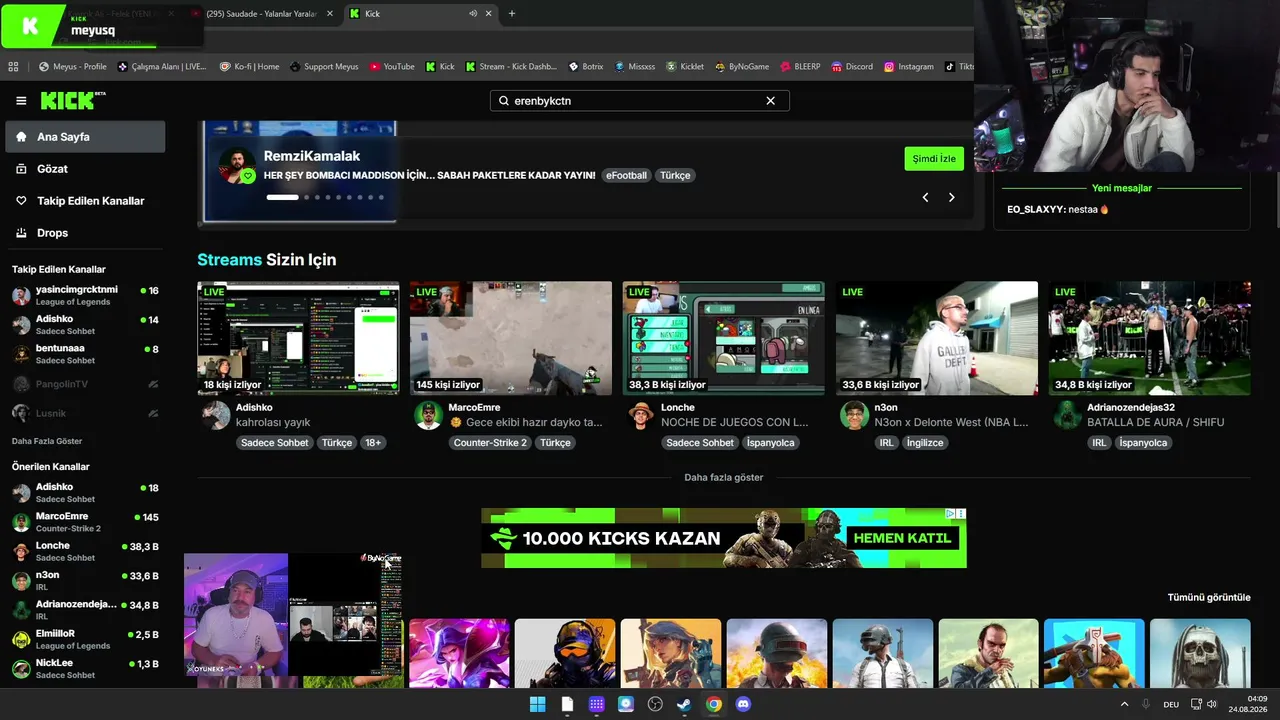1280x720 pixels.
Task: Switch to the Saudade - Yalanlar Yaralar browser tab
Action: pyautogui.click(x=262, y=14)
